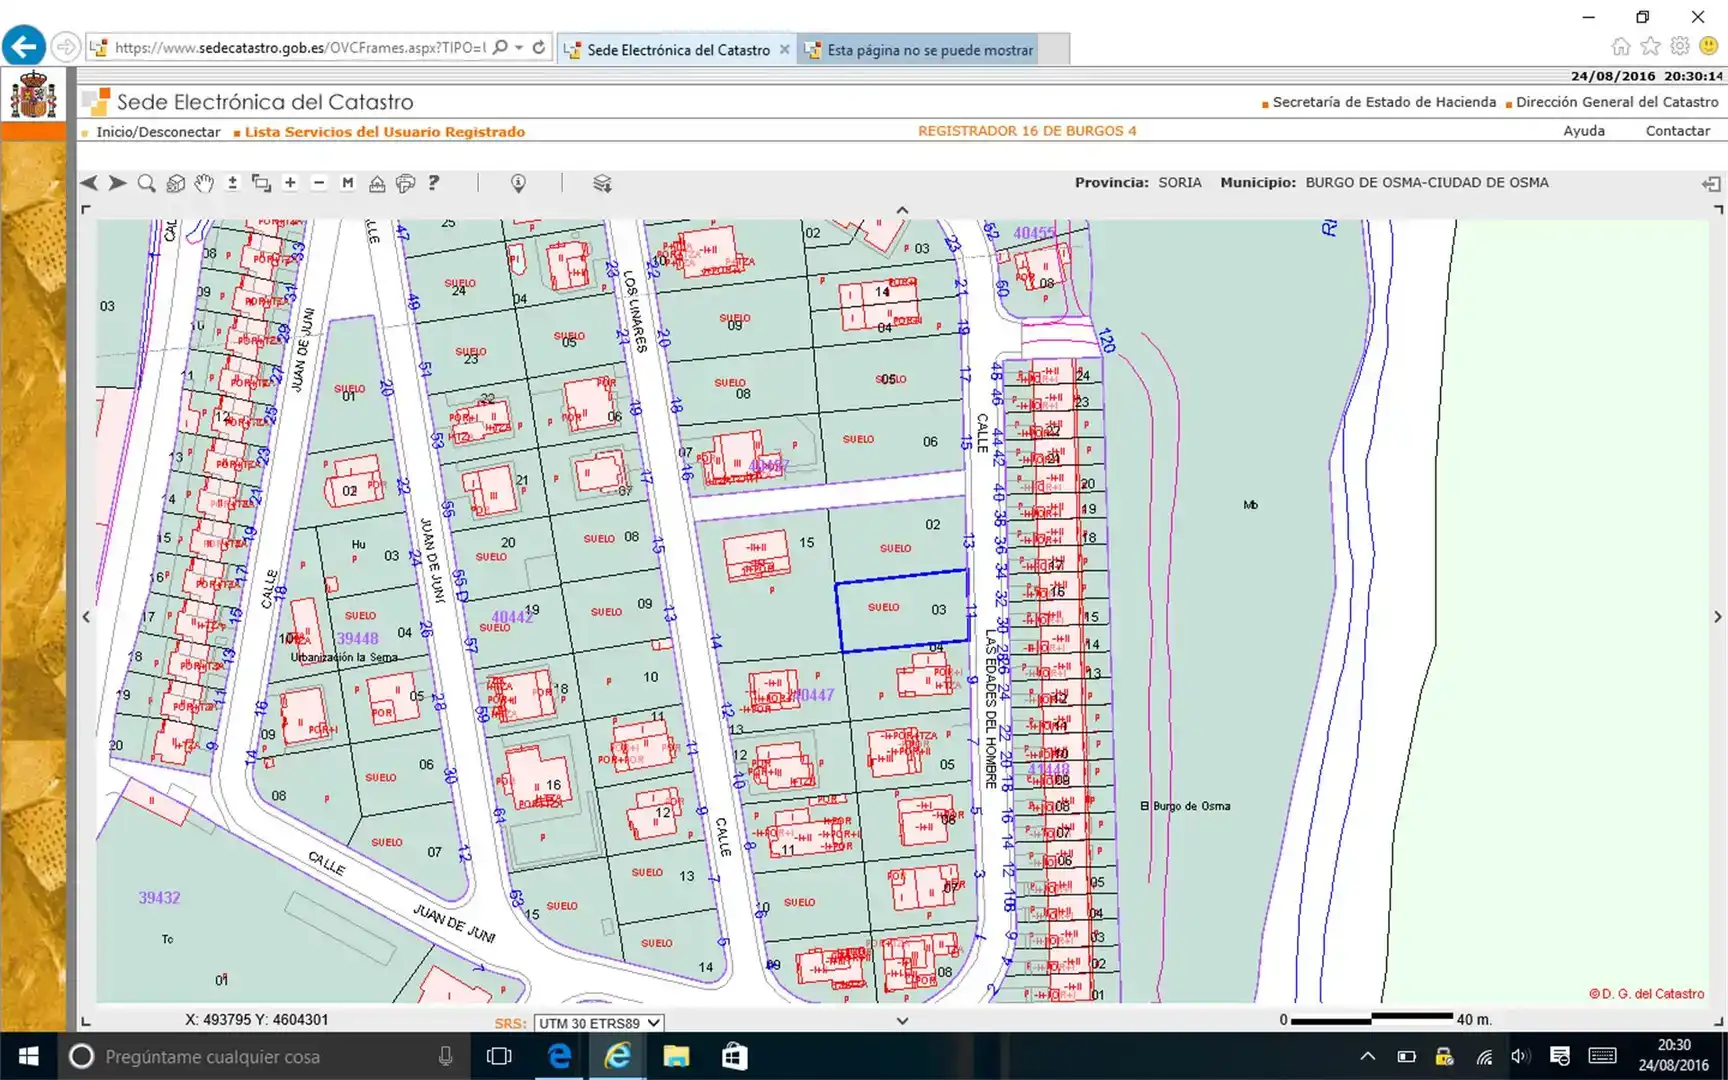Pan the map down with the bottom chevron
This screenshot has width=1728, height=1080.
coord(902,1021)
